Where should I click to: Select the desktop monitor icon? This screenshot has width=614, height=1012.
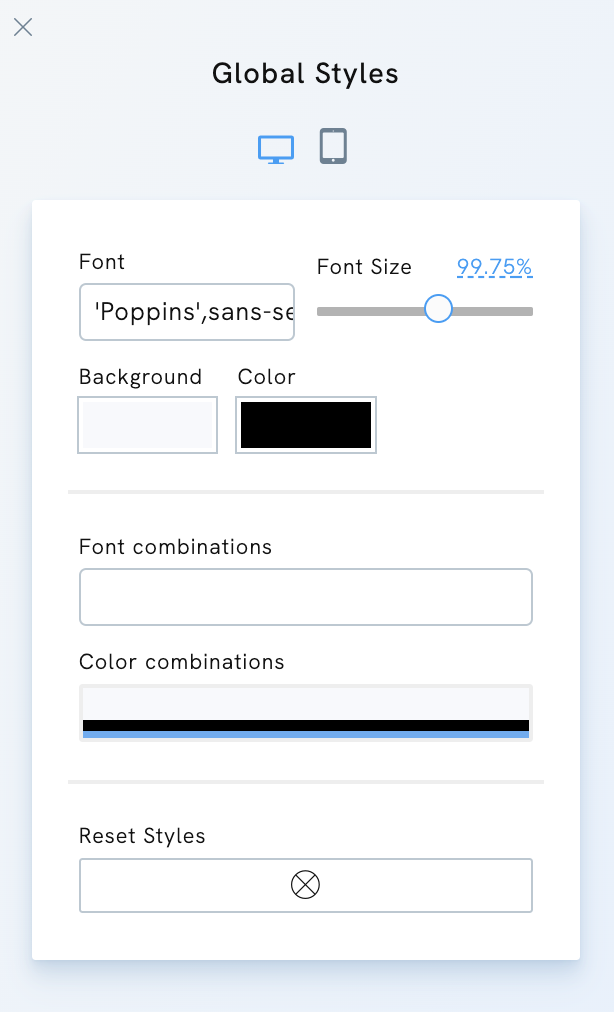pyautogui.click(x=276, y=146)
